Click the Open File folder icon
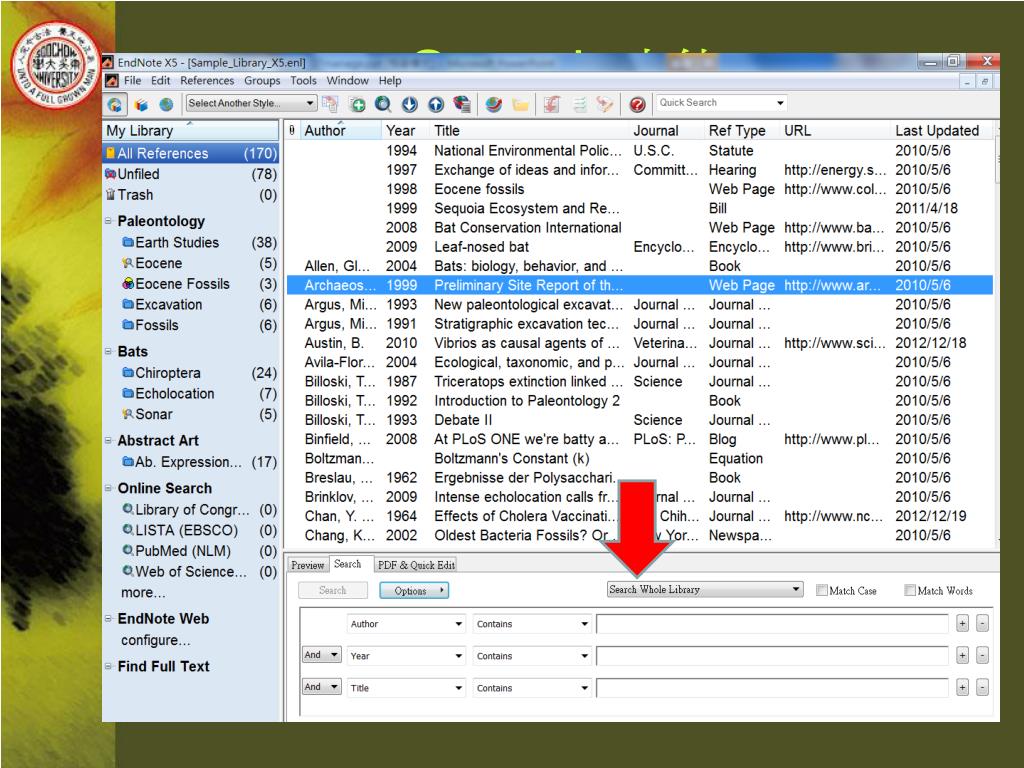 point(520,104)
